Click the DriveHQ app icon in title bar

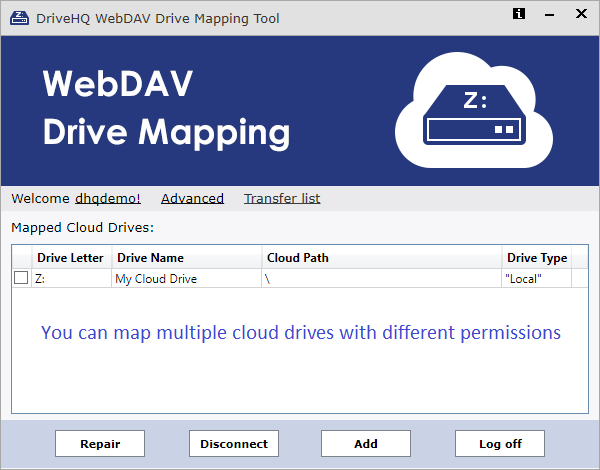coord(19,18)
